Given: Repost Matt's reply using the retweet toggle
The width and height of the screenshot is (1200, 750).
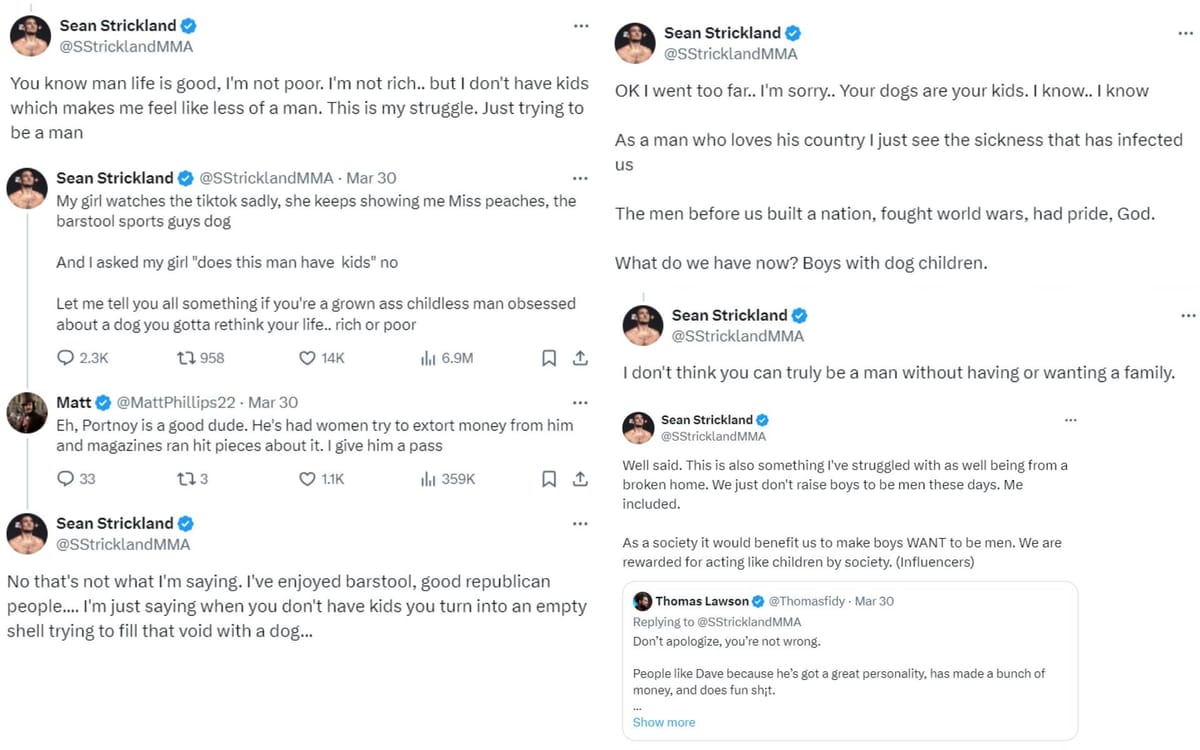Looking at the screenshot, I should 184,479.
